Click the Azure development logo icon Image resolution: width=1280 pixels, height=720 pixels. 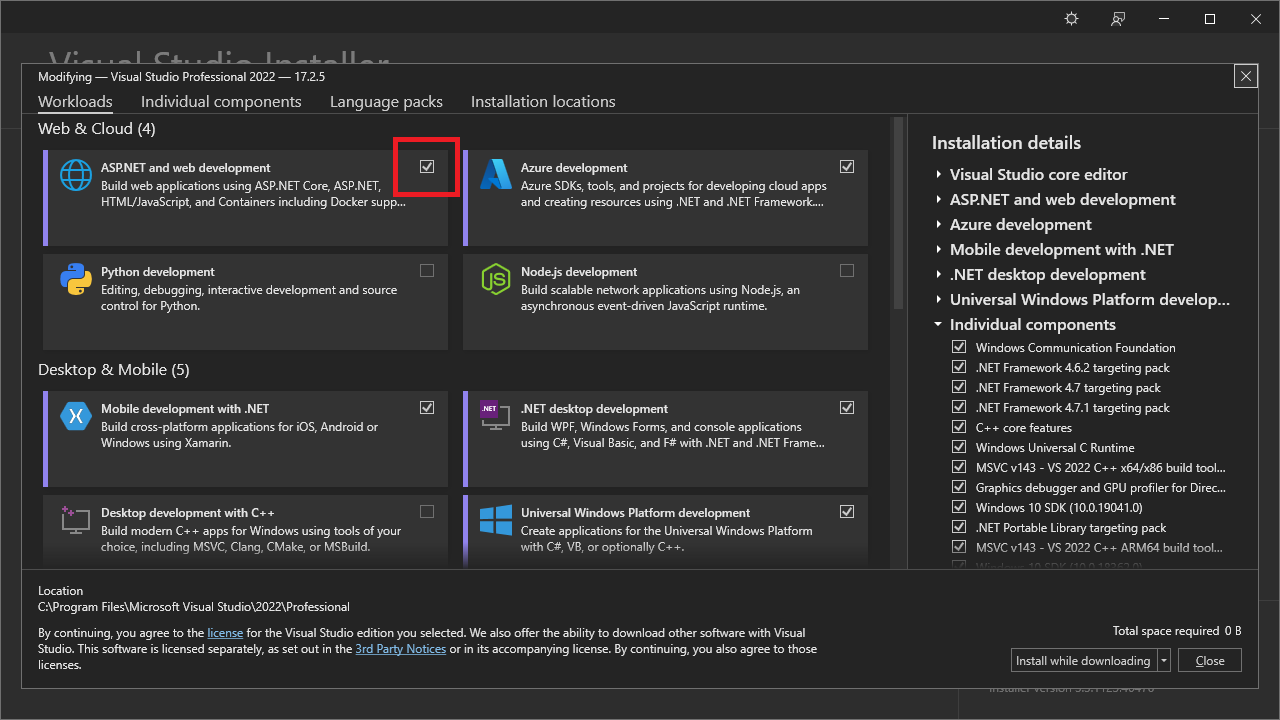click(x=496, y=175)
